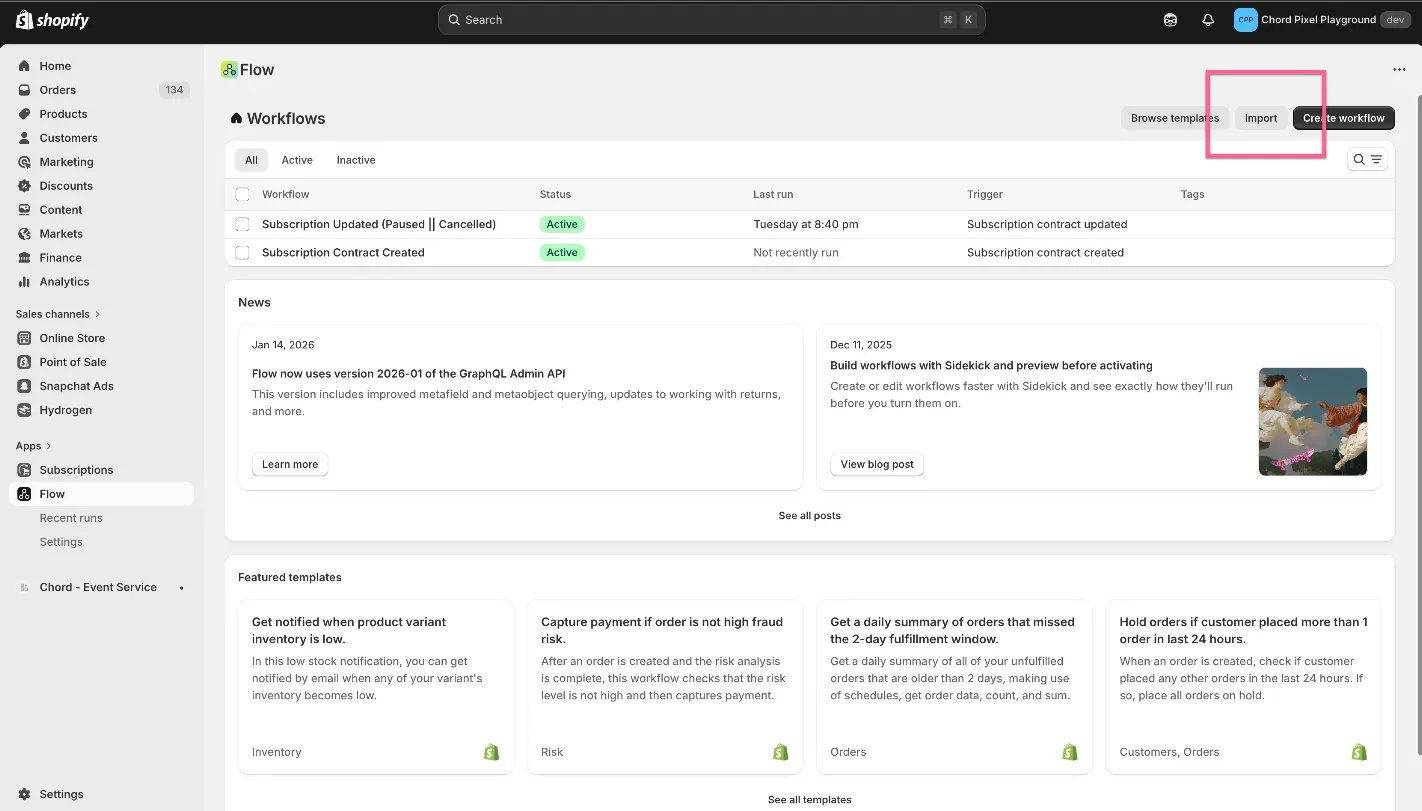
Task: Open Sidekick blog post thumbnail image
Action: [x=1313, y=421]
